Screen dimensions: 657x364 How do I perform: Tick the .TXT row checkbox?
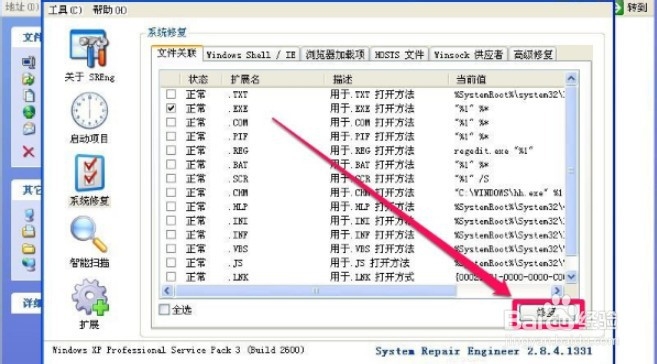point(171,94)
